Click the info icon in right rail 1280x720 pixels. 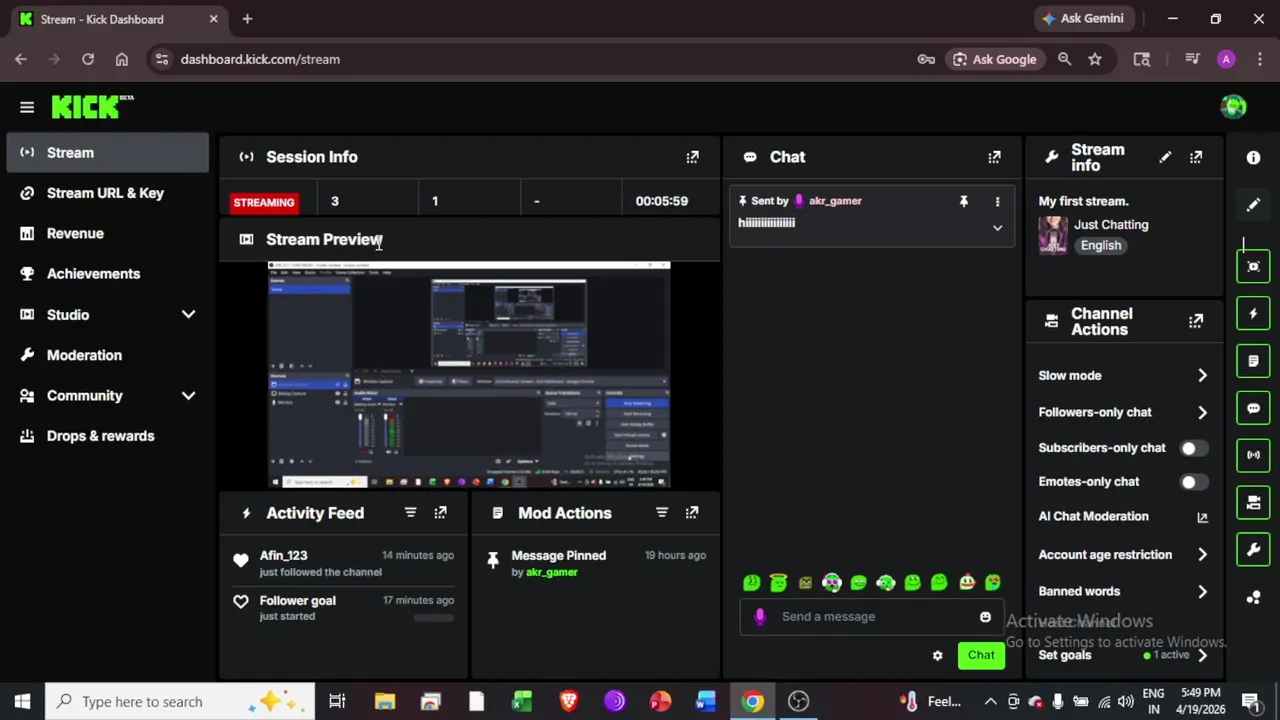point(1253,157)
